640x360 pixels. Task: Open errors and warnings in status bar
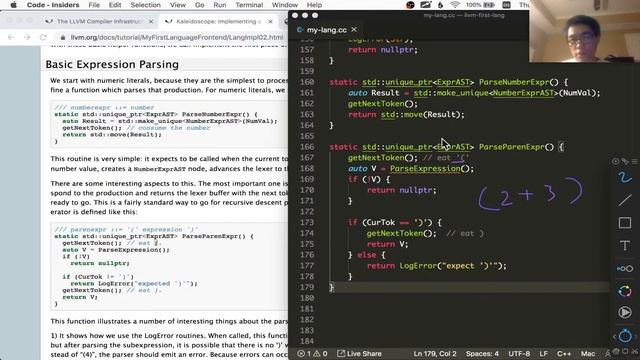click(x=312, y=353)
